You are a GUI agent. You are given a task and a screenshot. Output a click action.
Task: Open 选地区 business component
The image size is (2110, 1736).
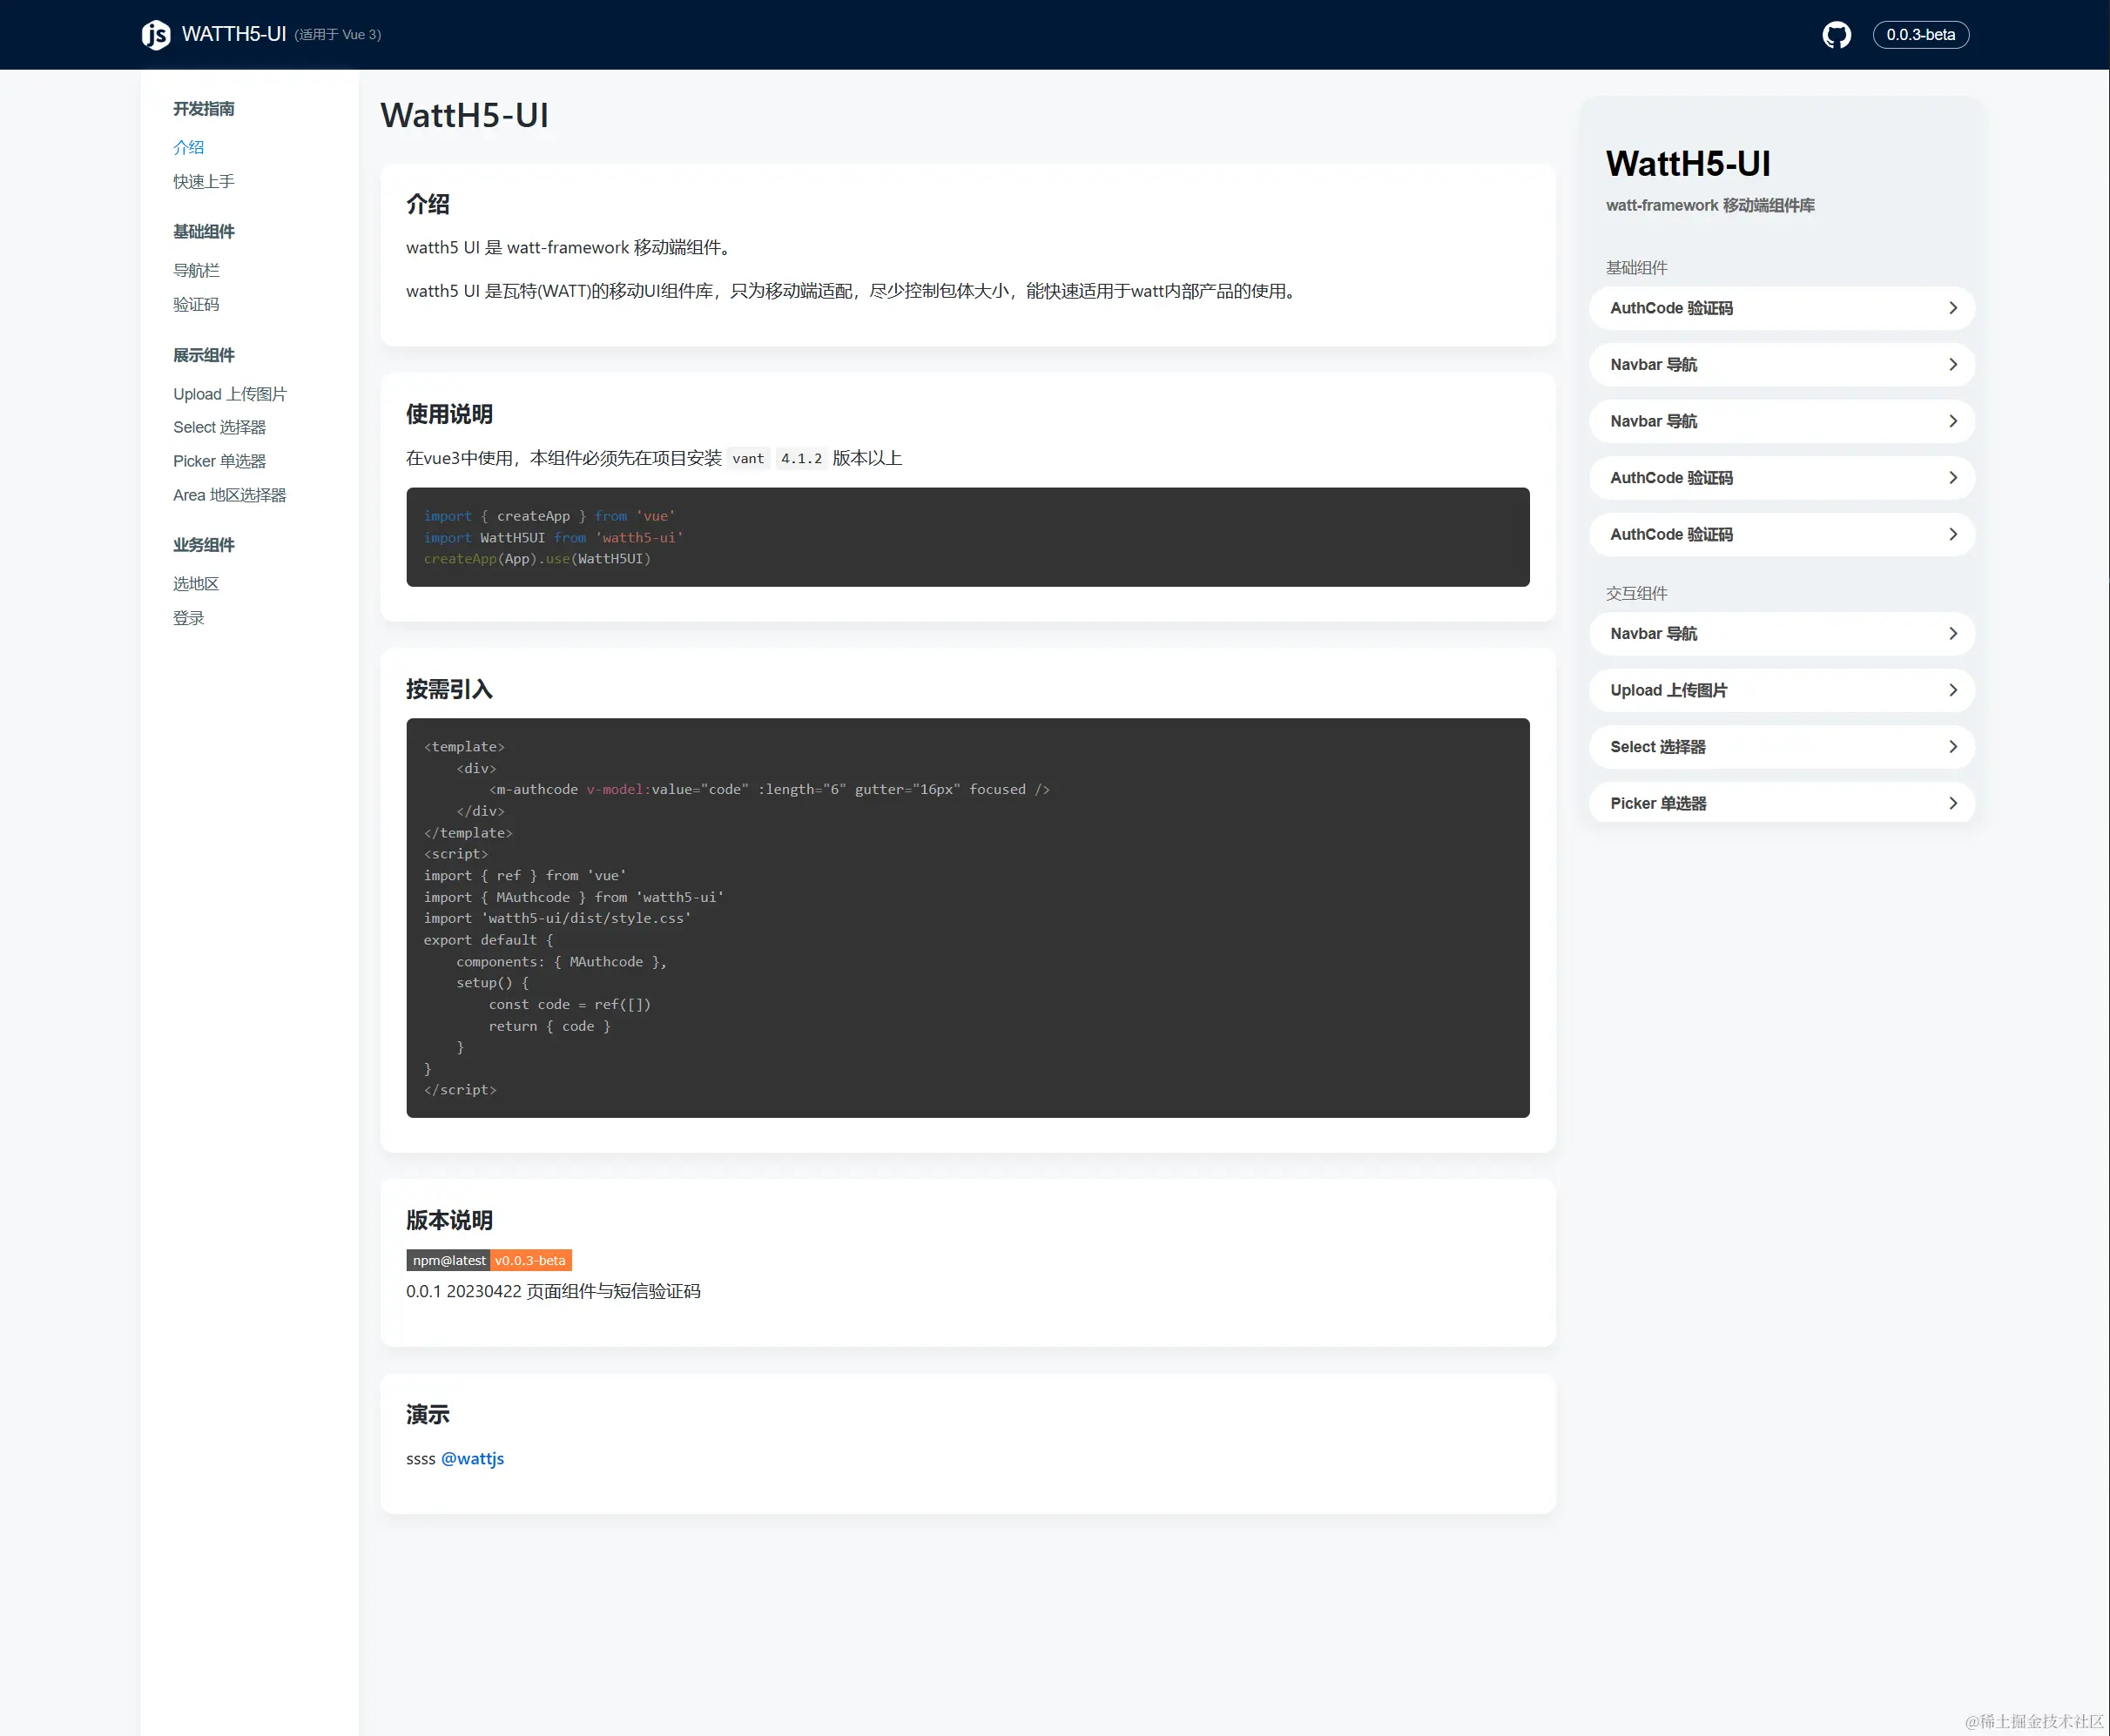196,583
